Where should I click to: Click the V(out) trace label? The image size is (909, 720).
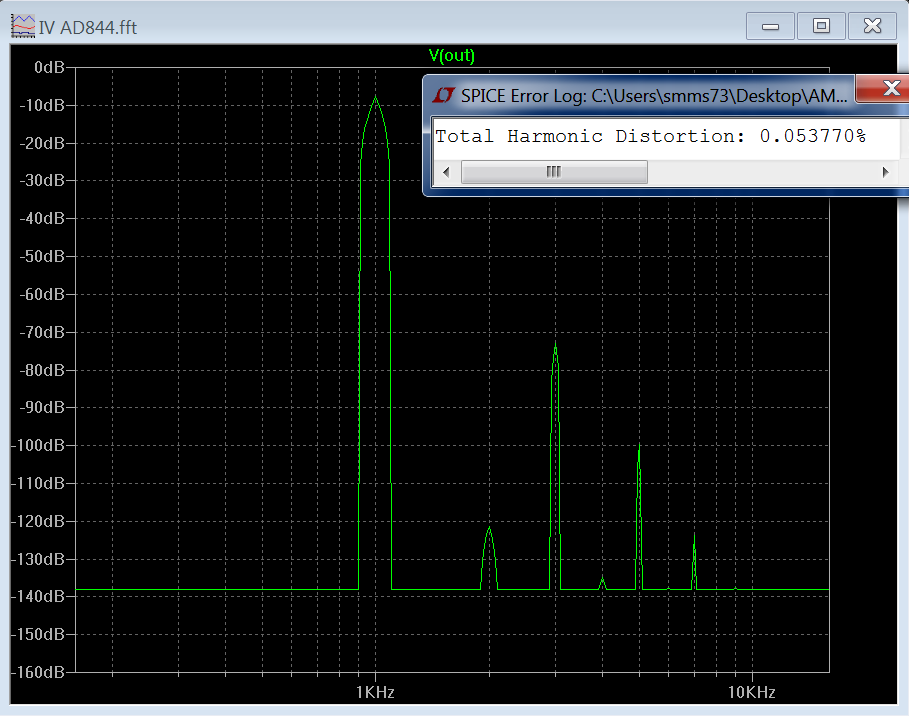452,56
